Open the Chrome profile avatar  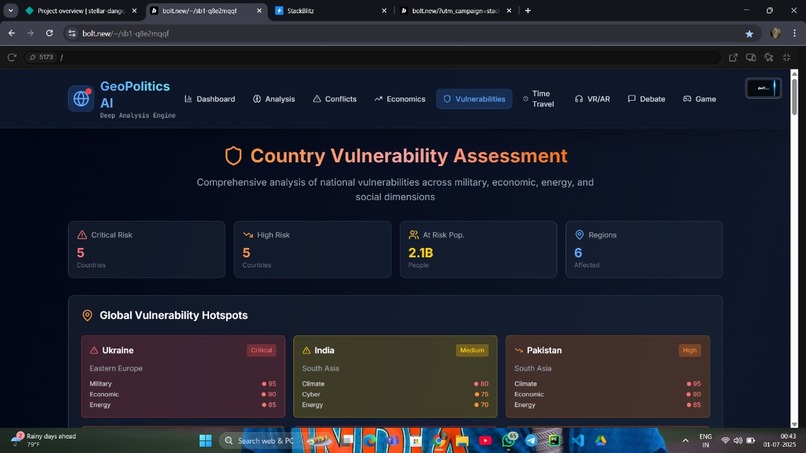tap(776, 33)
